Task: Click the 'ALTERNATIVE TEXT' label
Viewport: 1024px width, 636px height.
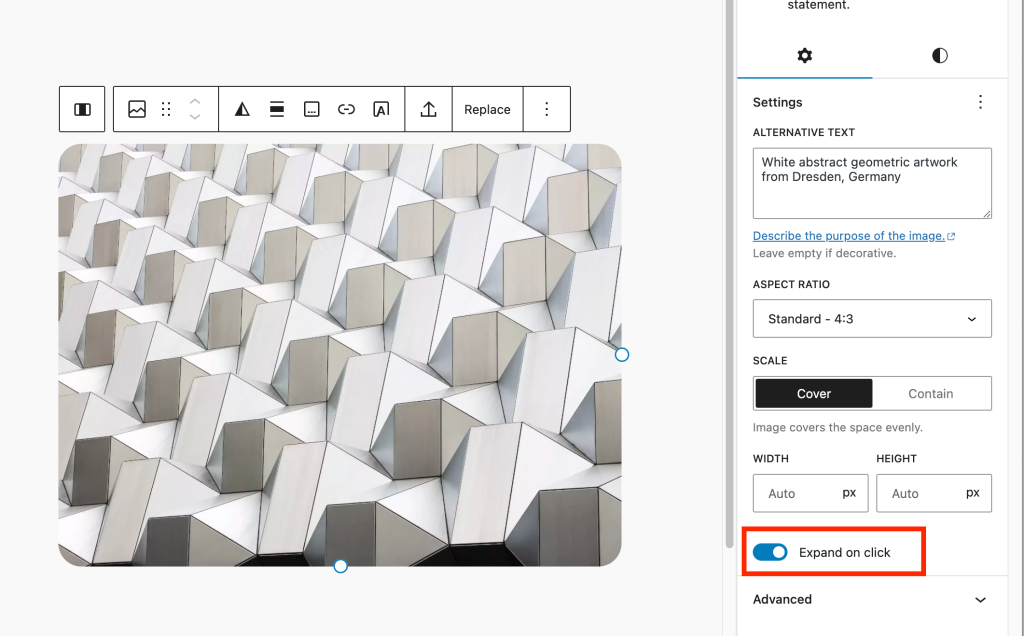Action: click(x=804, y=132)
